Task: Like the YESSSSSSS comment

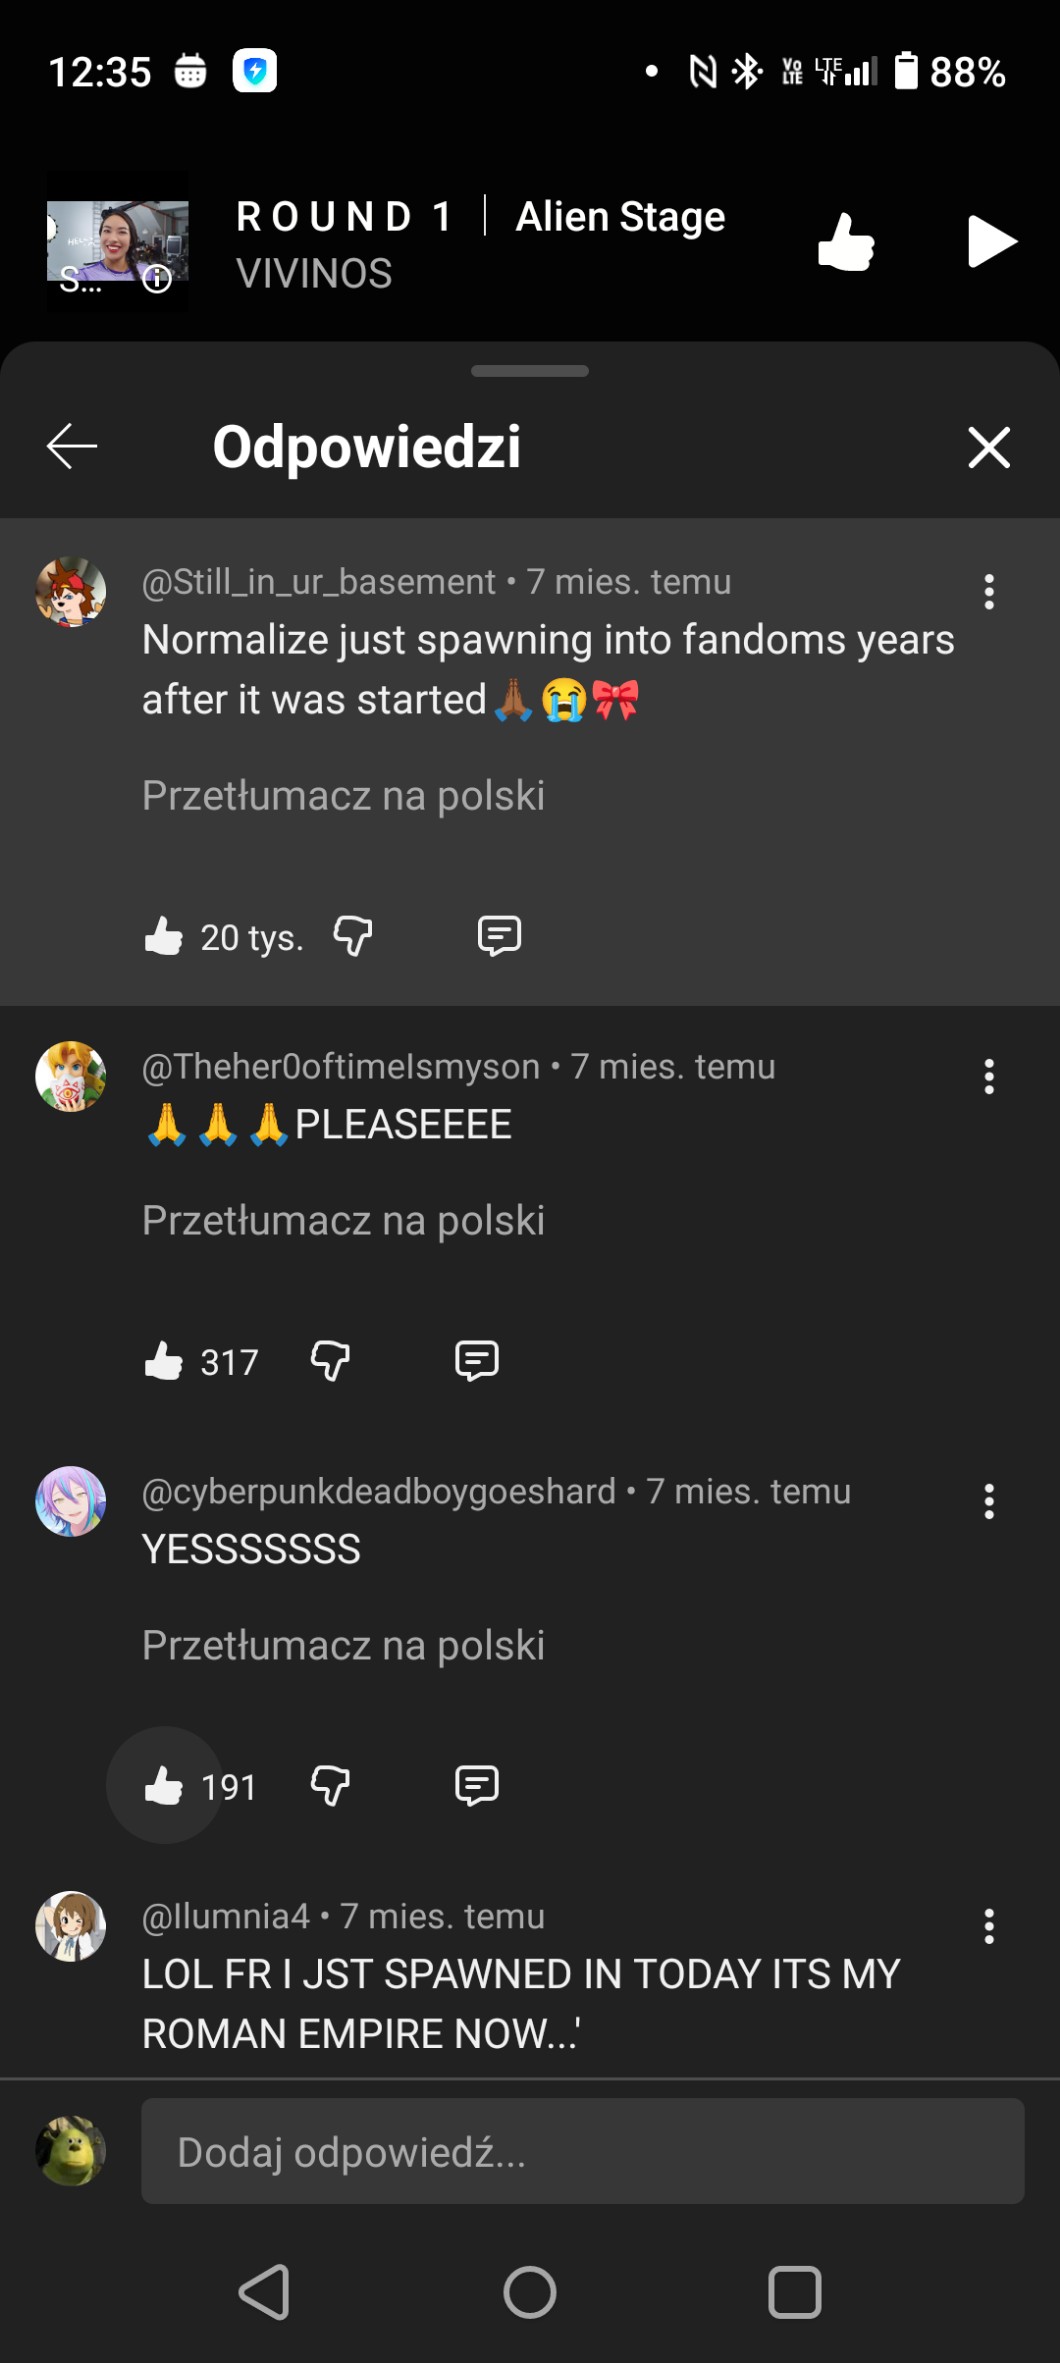Action: [x=164, y=1786]
